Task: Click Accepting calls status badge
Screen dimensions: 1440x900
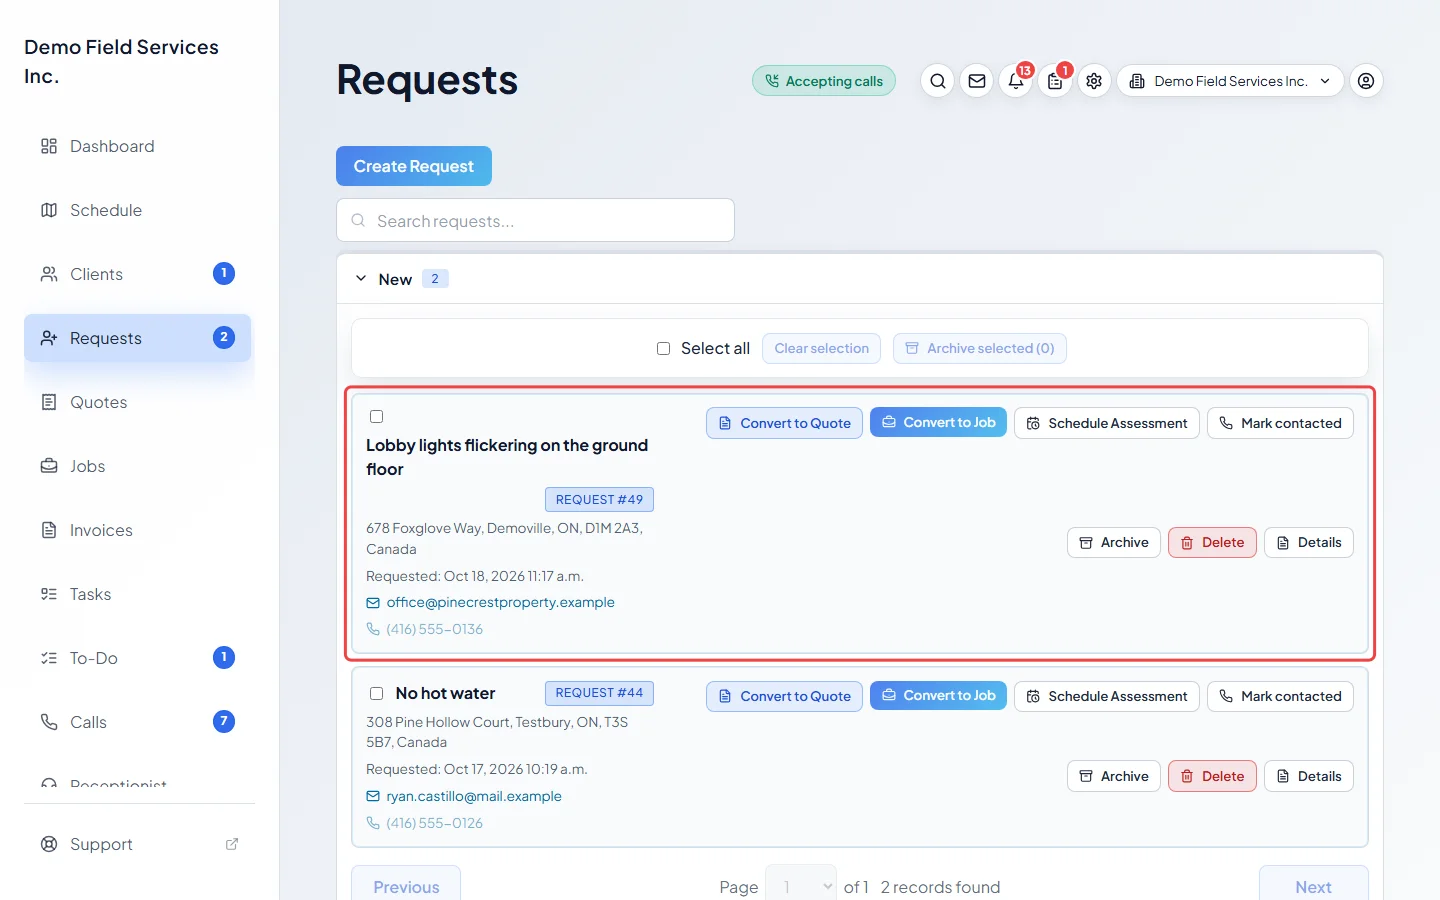Action: click(x=824, y=81)
